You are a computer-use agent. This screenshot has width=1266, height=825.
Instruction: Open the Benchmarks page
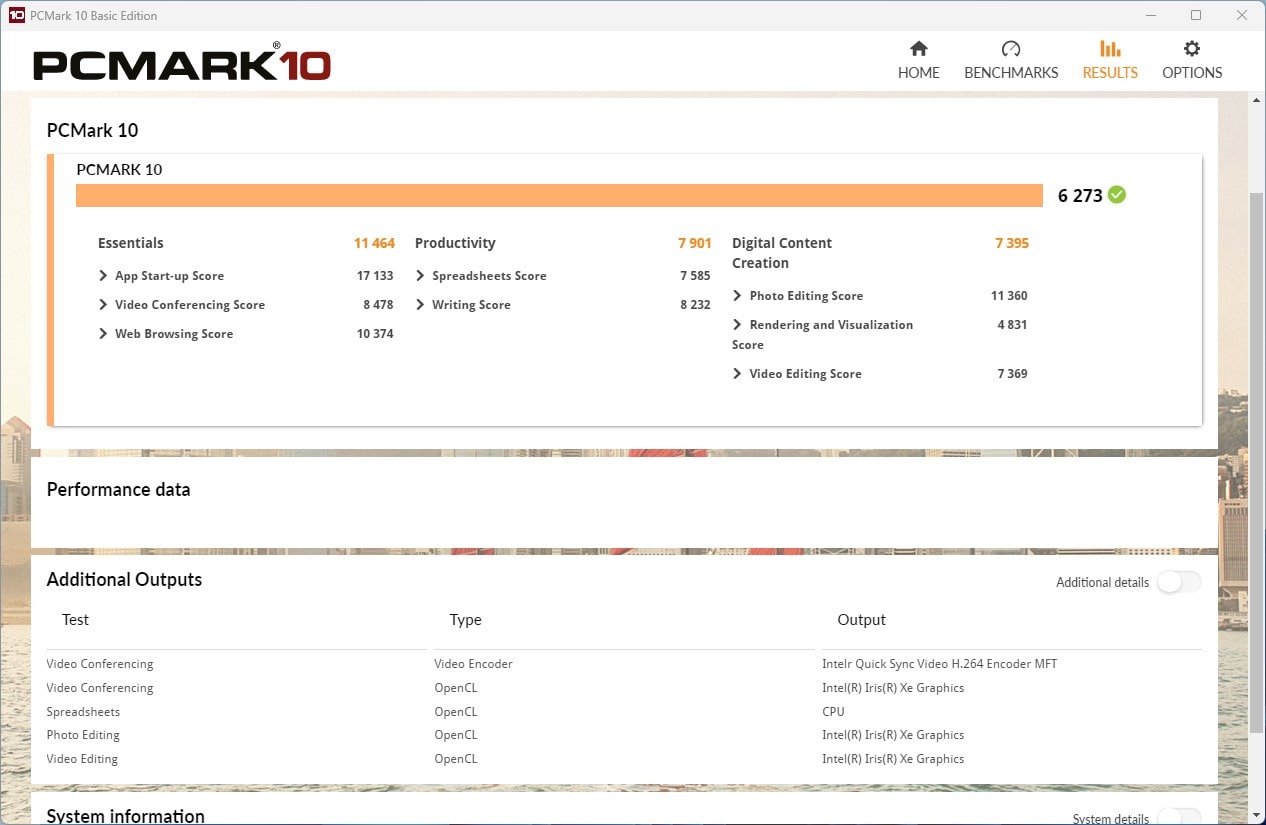(x=1011, y=60)
